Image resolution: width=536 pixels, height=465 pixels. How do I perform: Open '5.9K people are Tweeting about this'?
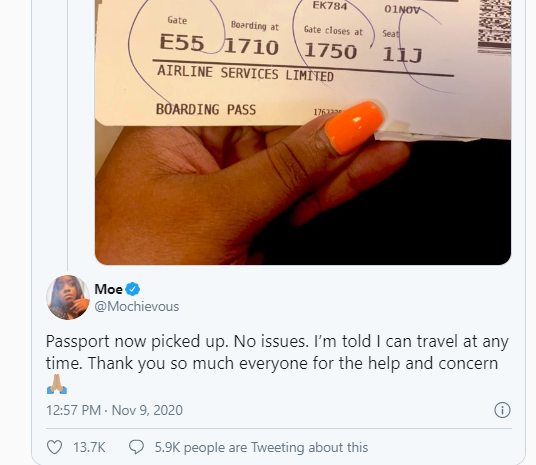(261, 447)
